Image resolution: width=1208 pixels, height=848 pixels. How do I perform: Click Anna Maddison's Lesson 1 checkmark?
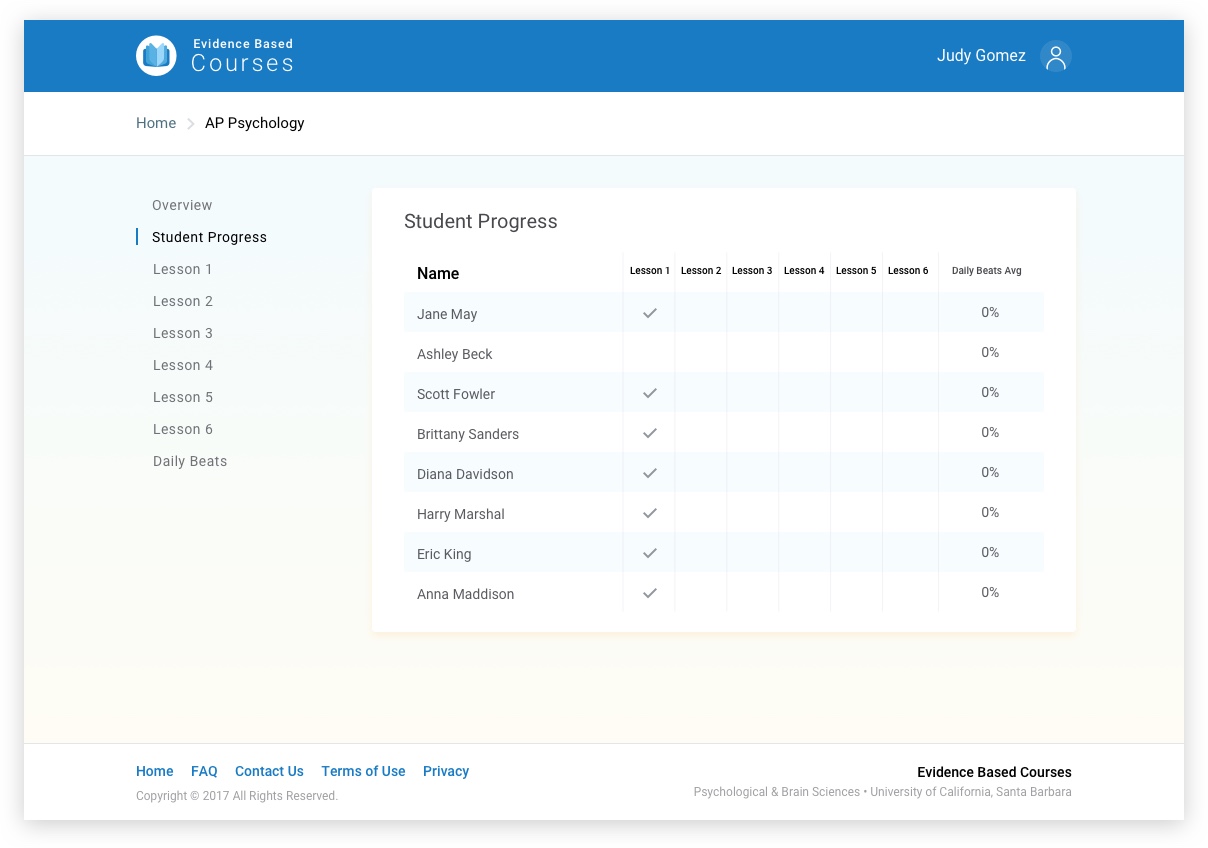650,593
